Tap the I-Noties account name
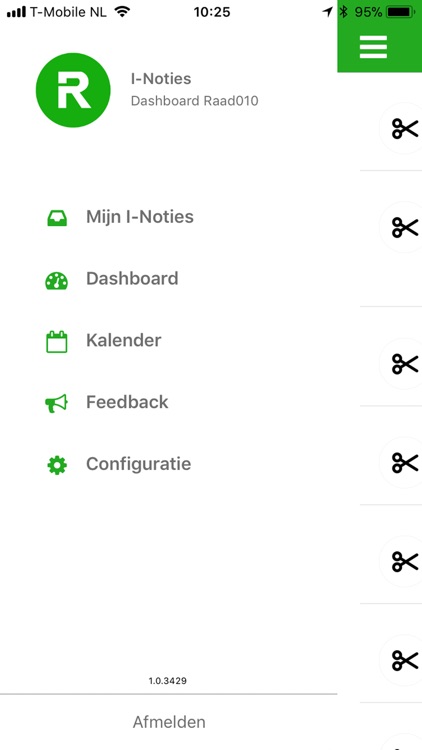Screen dimensions: 422x750 coord(161,78)
